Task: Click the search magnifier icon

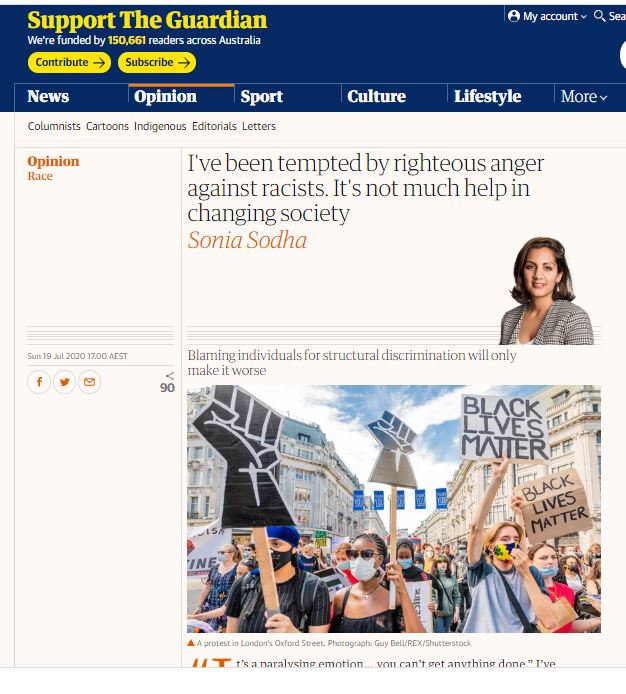Action: pos(599,16)
